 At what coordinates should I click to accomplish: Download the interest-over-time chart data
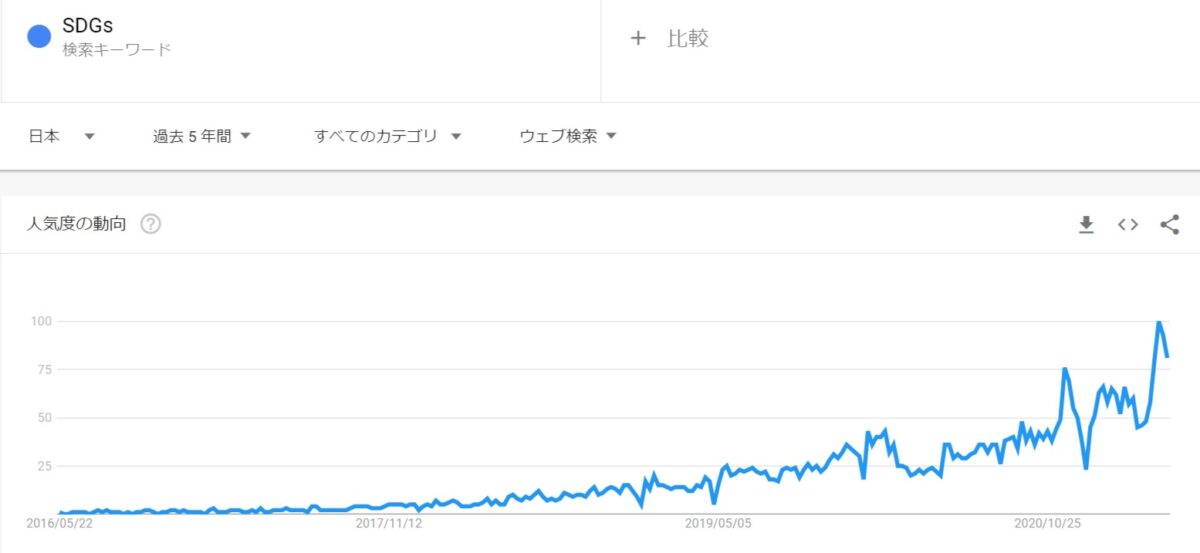[x=1086, y=225]
